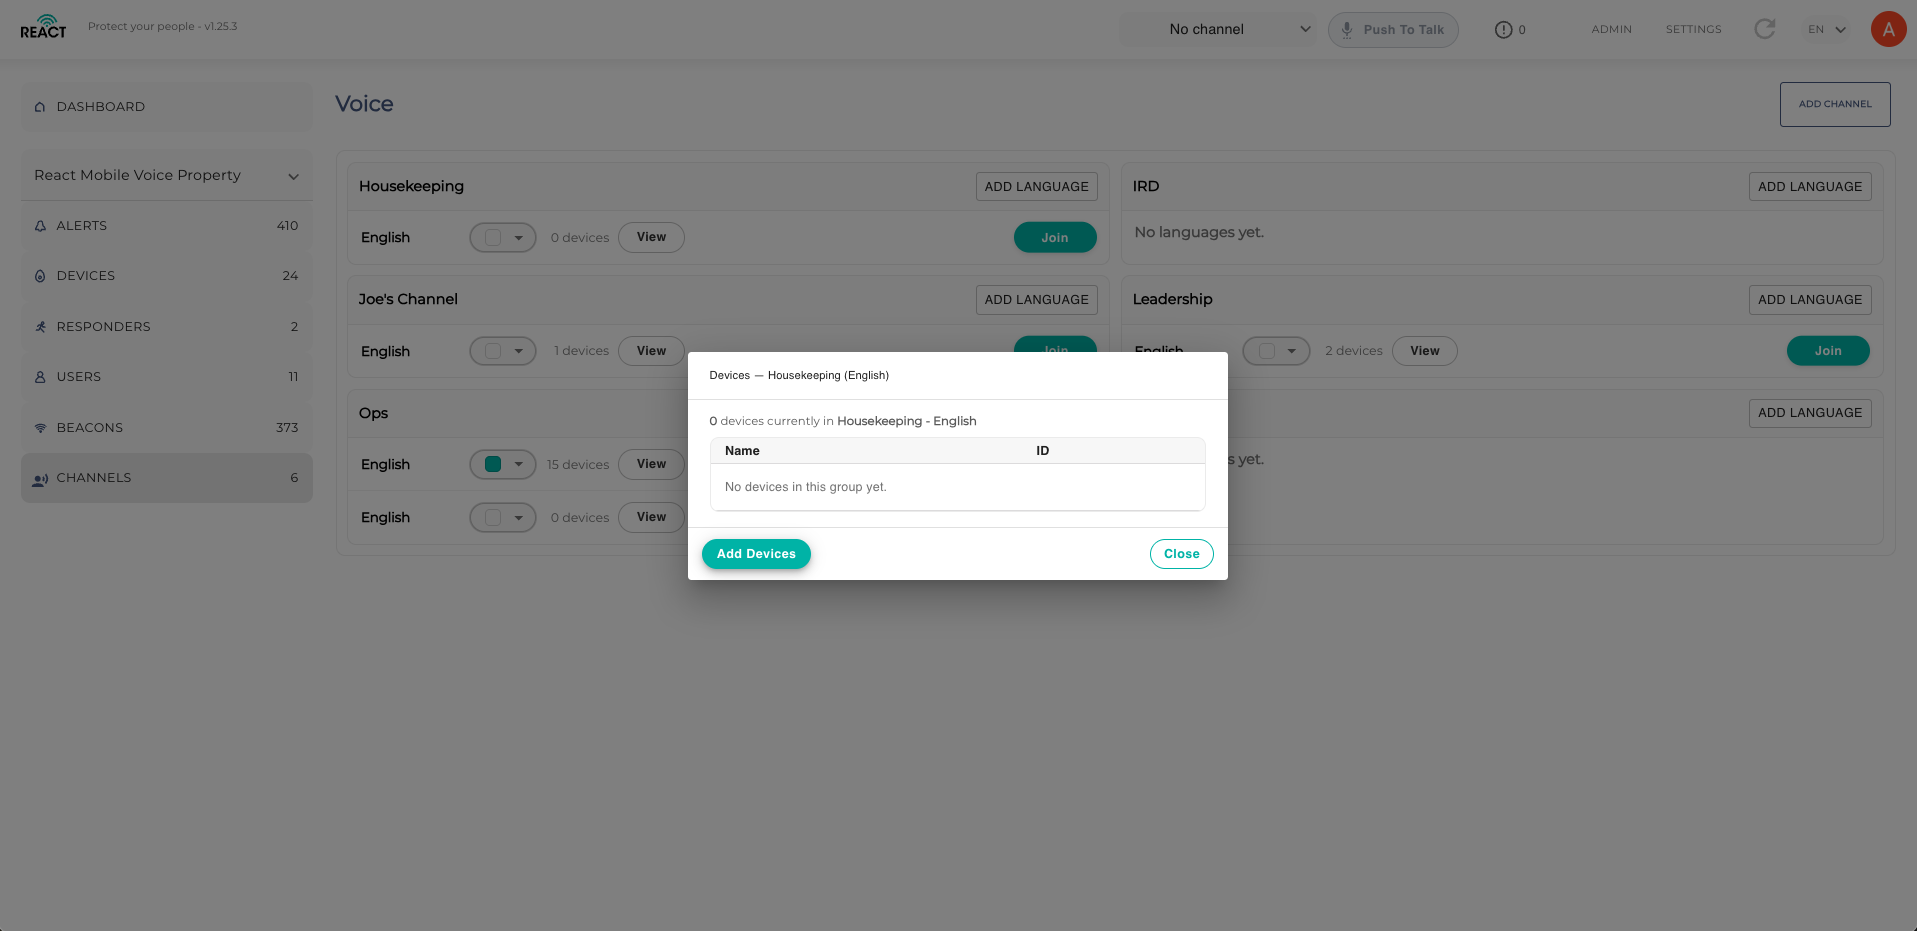Toggle Ops 15 devices teal checkbox
The width and height of the screenshot is (1917, 931).
(493, 464)
